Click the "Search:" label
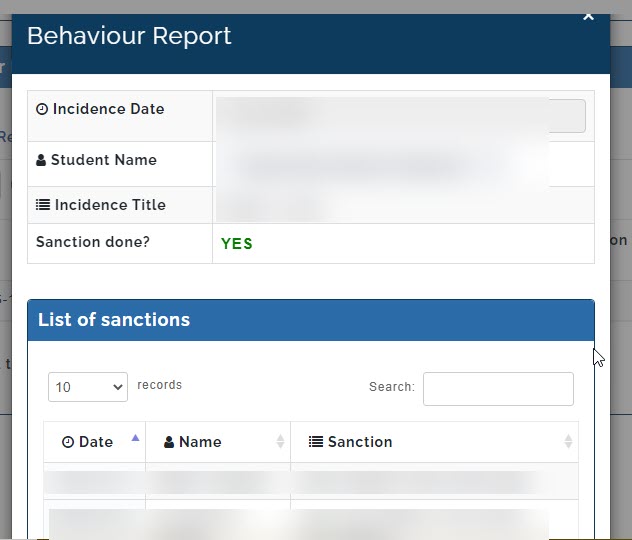The height and width of the screenshot is (540, 632). tap(392, 387)
